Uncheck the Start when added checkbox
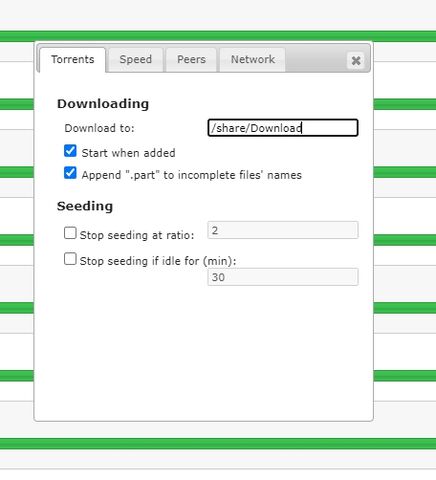Image resolution: width=436 pixels, height=480 pixels. (70, 151)
